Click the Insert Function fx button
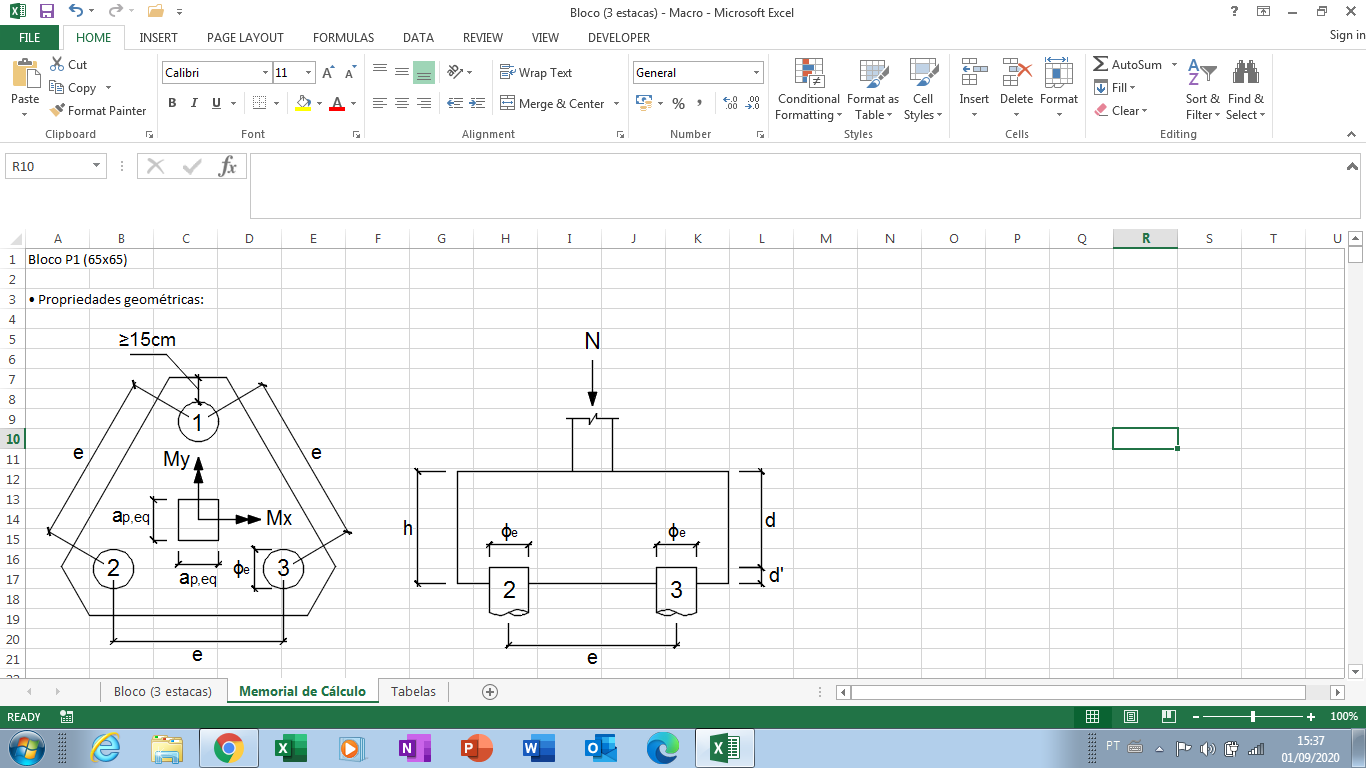Image resolution: width=1366 pixels, height=768 pixels. tap(228, 166)
